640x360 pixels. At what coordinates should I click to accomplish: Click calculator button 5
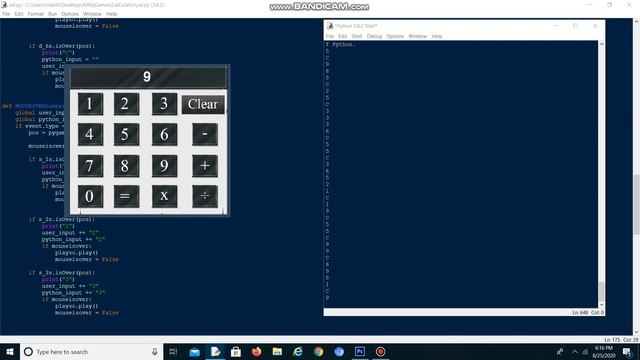(x=126, y=134)
